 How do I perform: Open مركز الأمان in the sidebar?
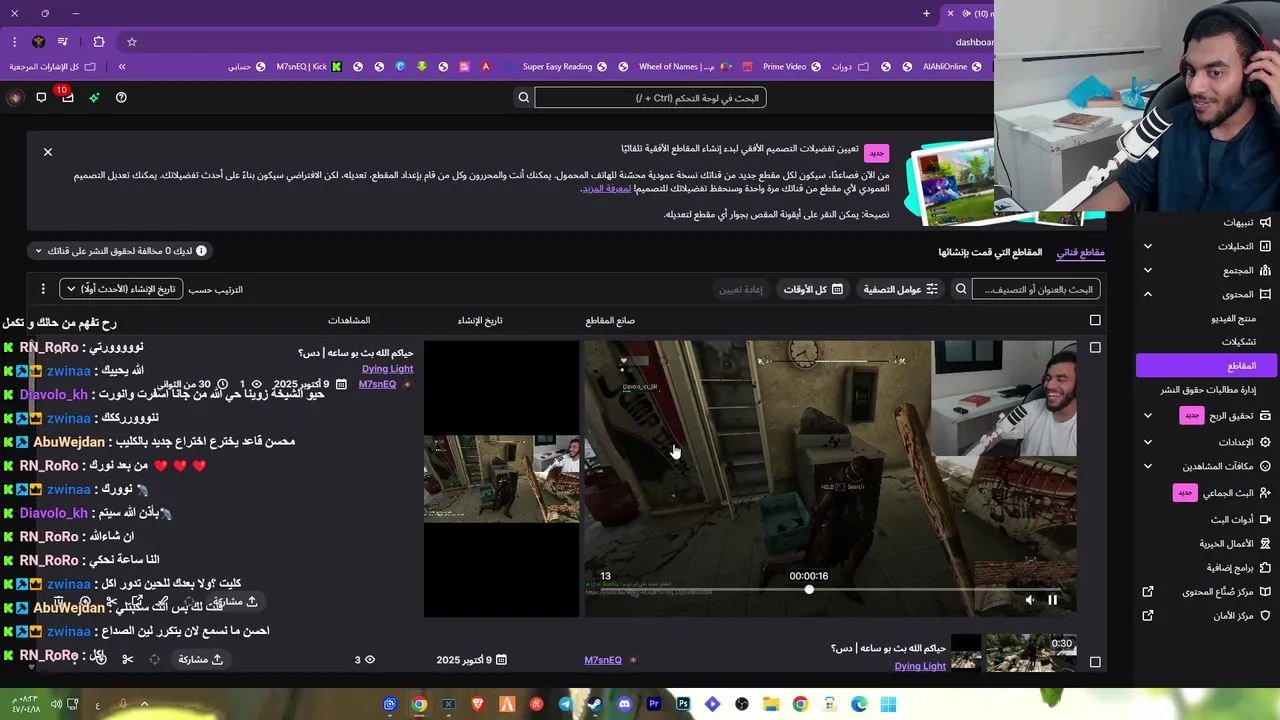tap(1207, 616)
